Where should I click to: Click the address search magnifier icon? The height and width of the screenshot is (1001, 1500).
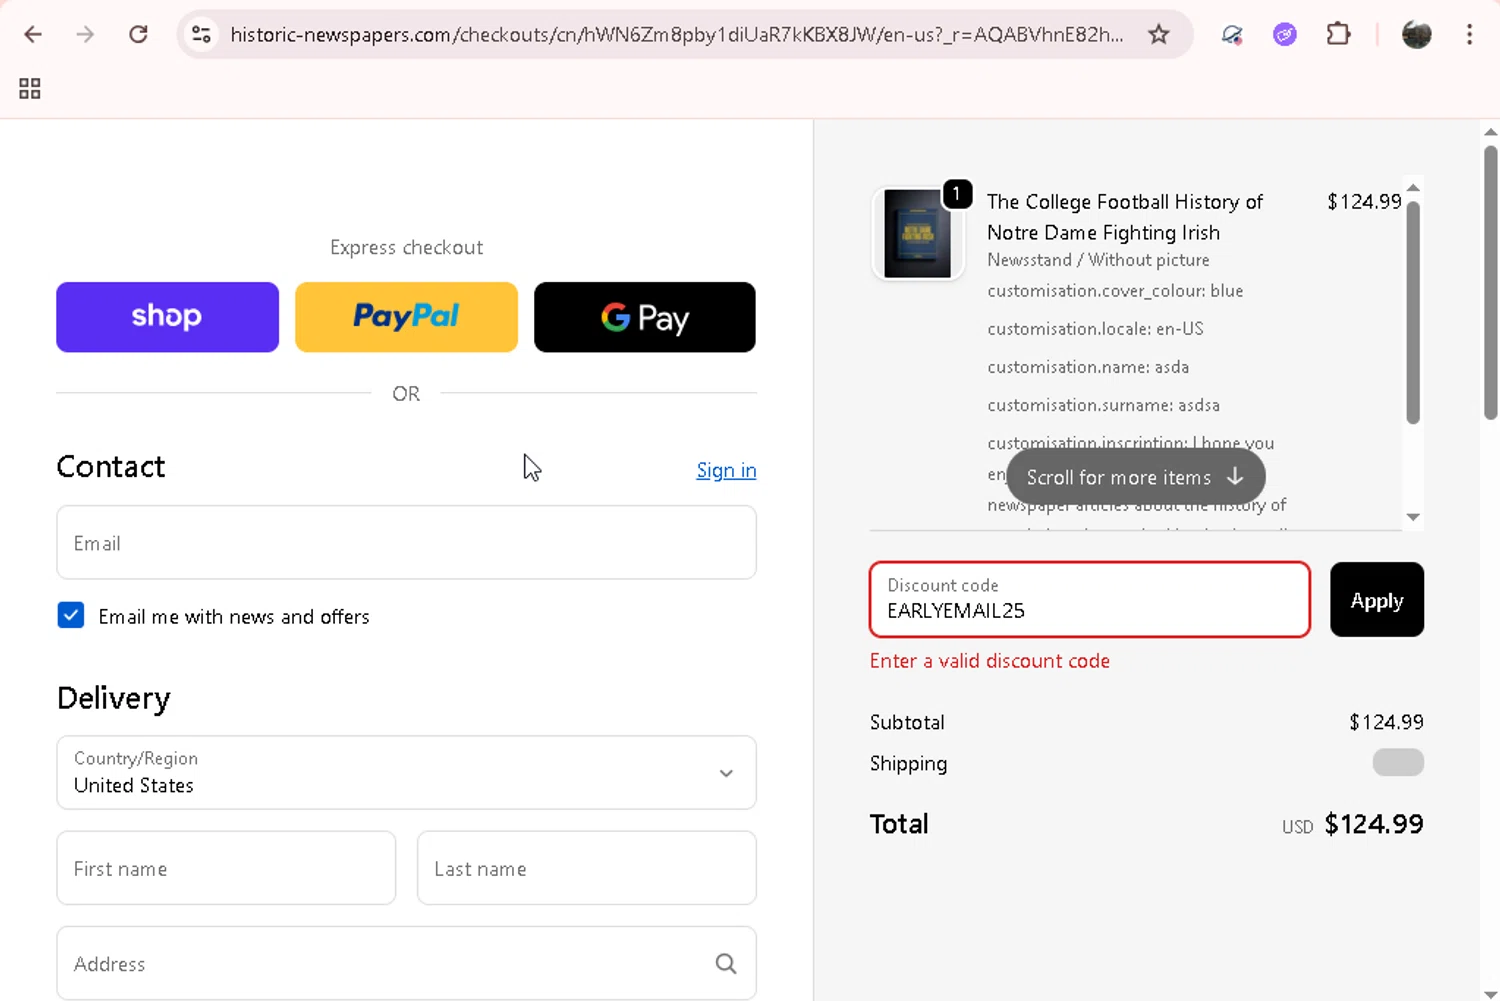point(726,964)
